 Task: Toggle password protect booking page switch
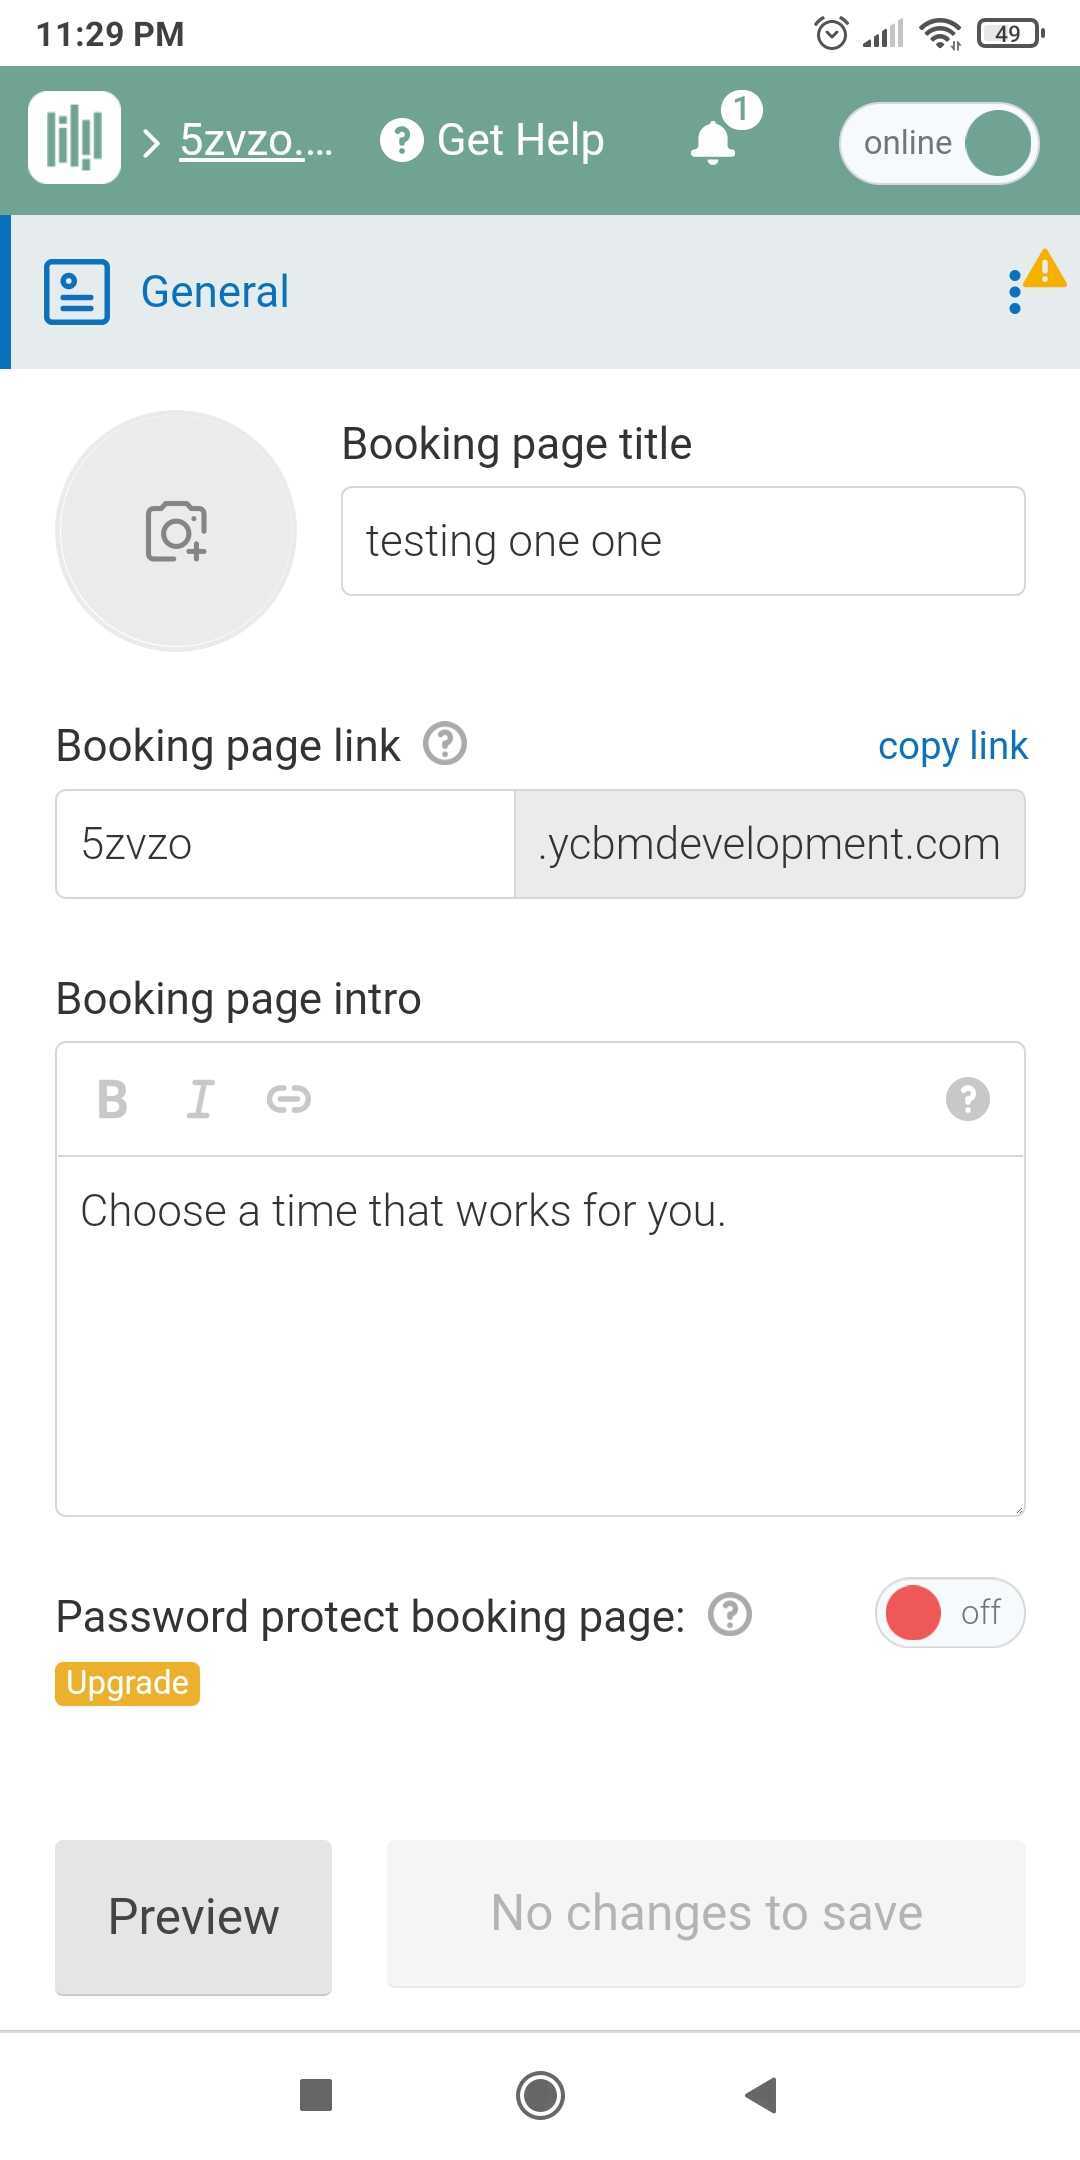point(950,1613)
